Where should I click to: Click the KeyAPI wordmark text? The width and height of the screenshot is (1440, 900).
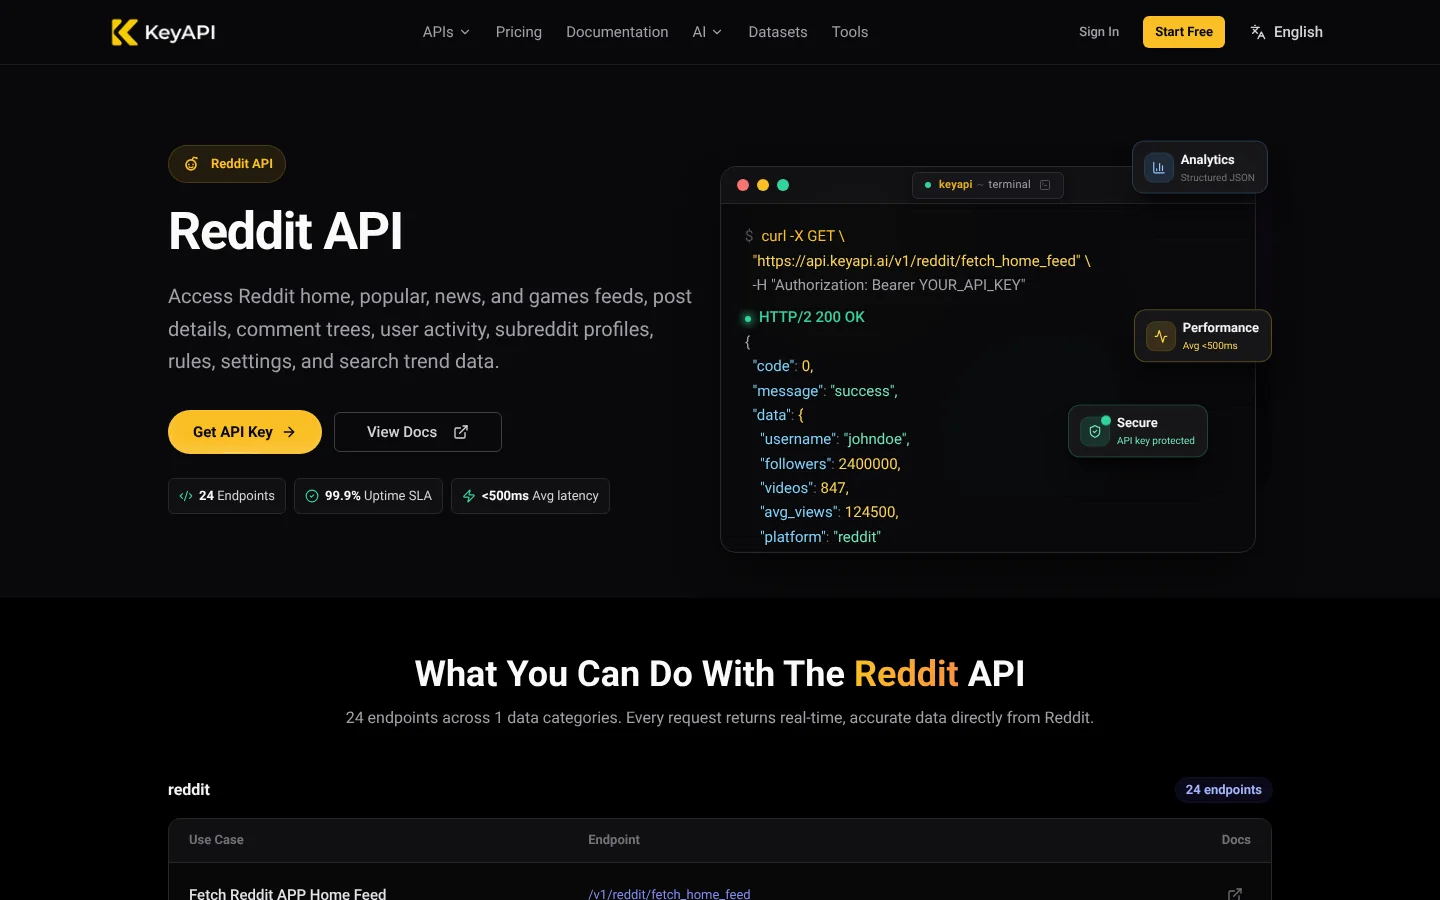[x=180, y=32]
